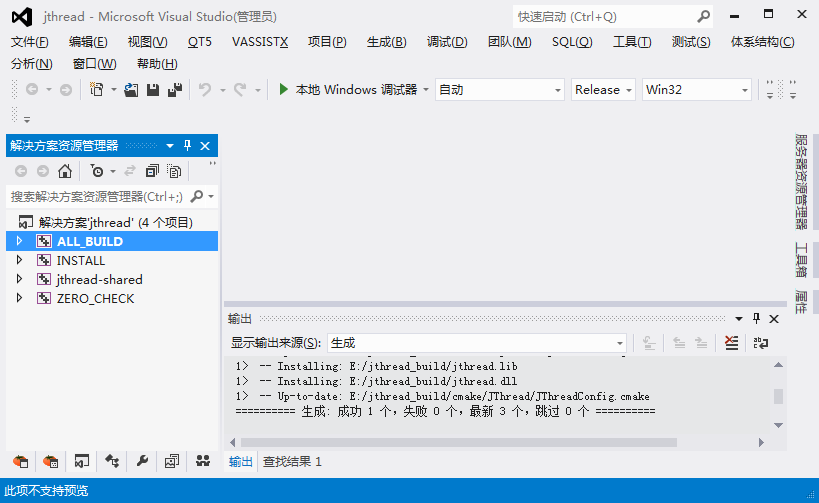This screenshot has width=819, height=503.
Task: Open the 调试(D) debug menu
Action: pyautogui.click(x=447, y=42)
